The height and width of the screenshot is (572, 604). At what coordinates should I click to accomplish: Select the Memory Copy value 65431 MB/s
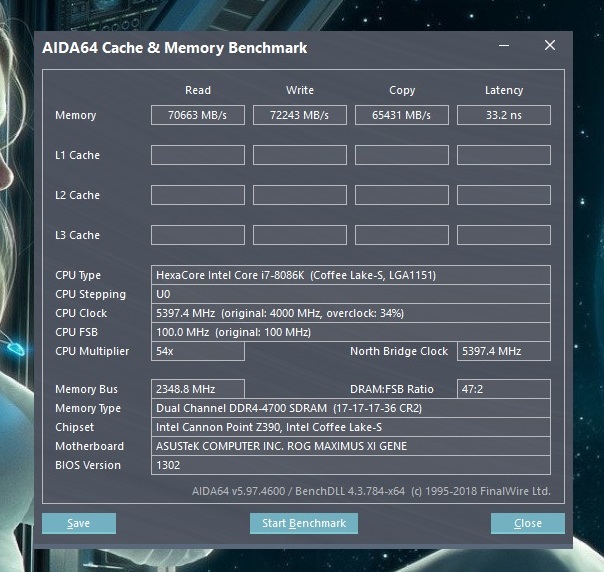[402, 115]
